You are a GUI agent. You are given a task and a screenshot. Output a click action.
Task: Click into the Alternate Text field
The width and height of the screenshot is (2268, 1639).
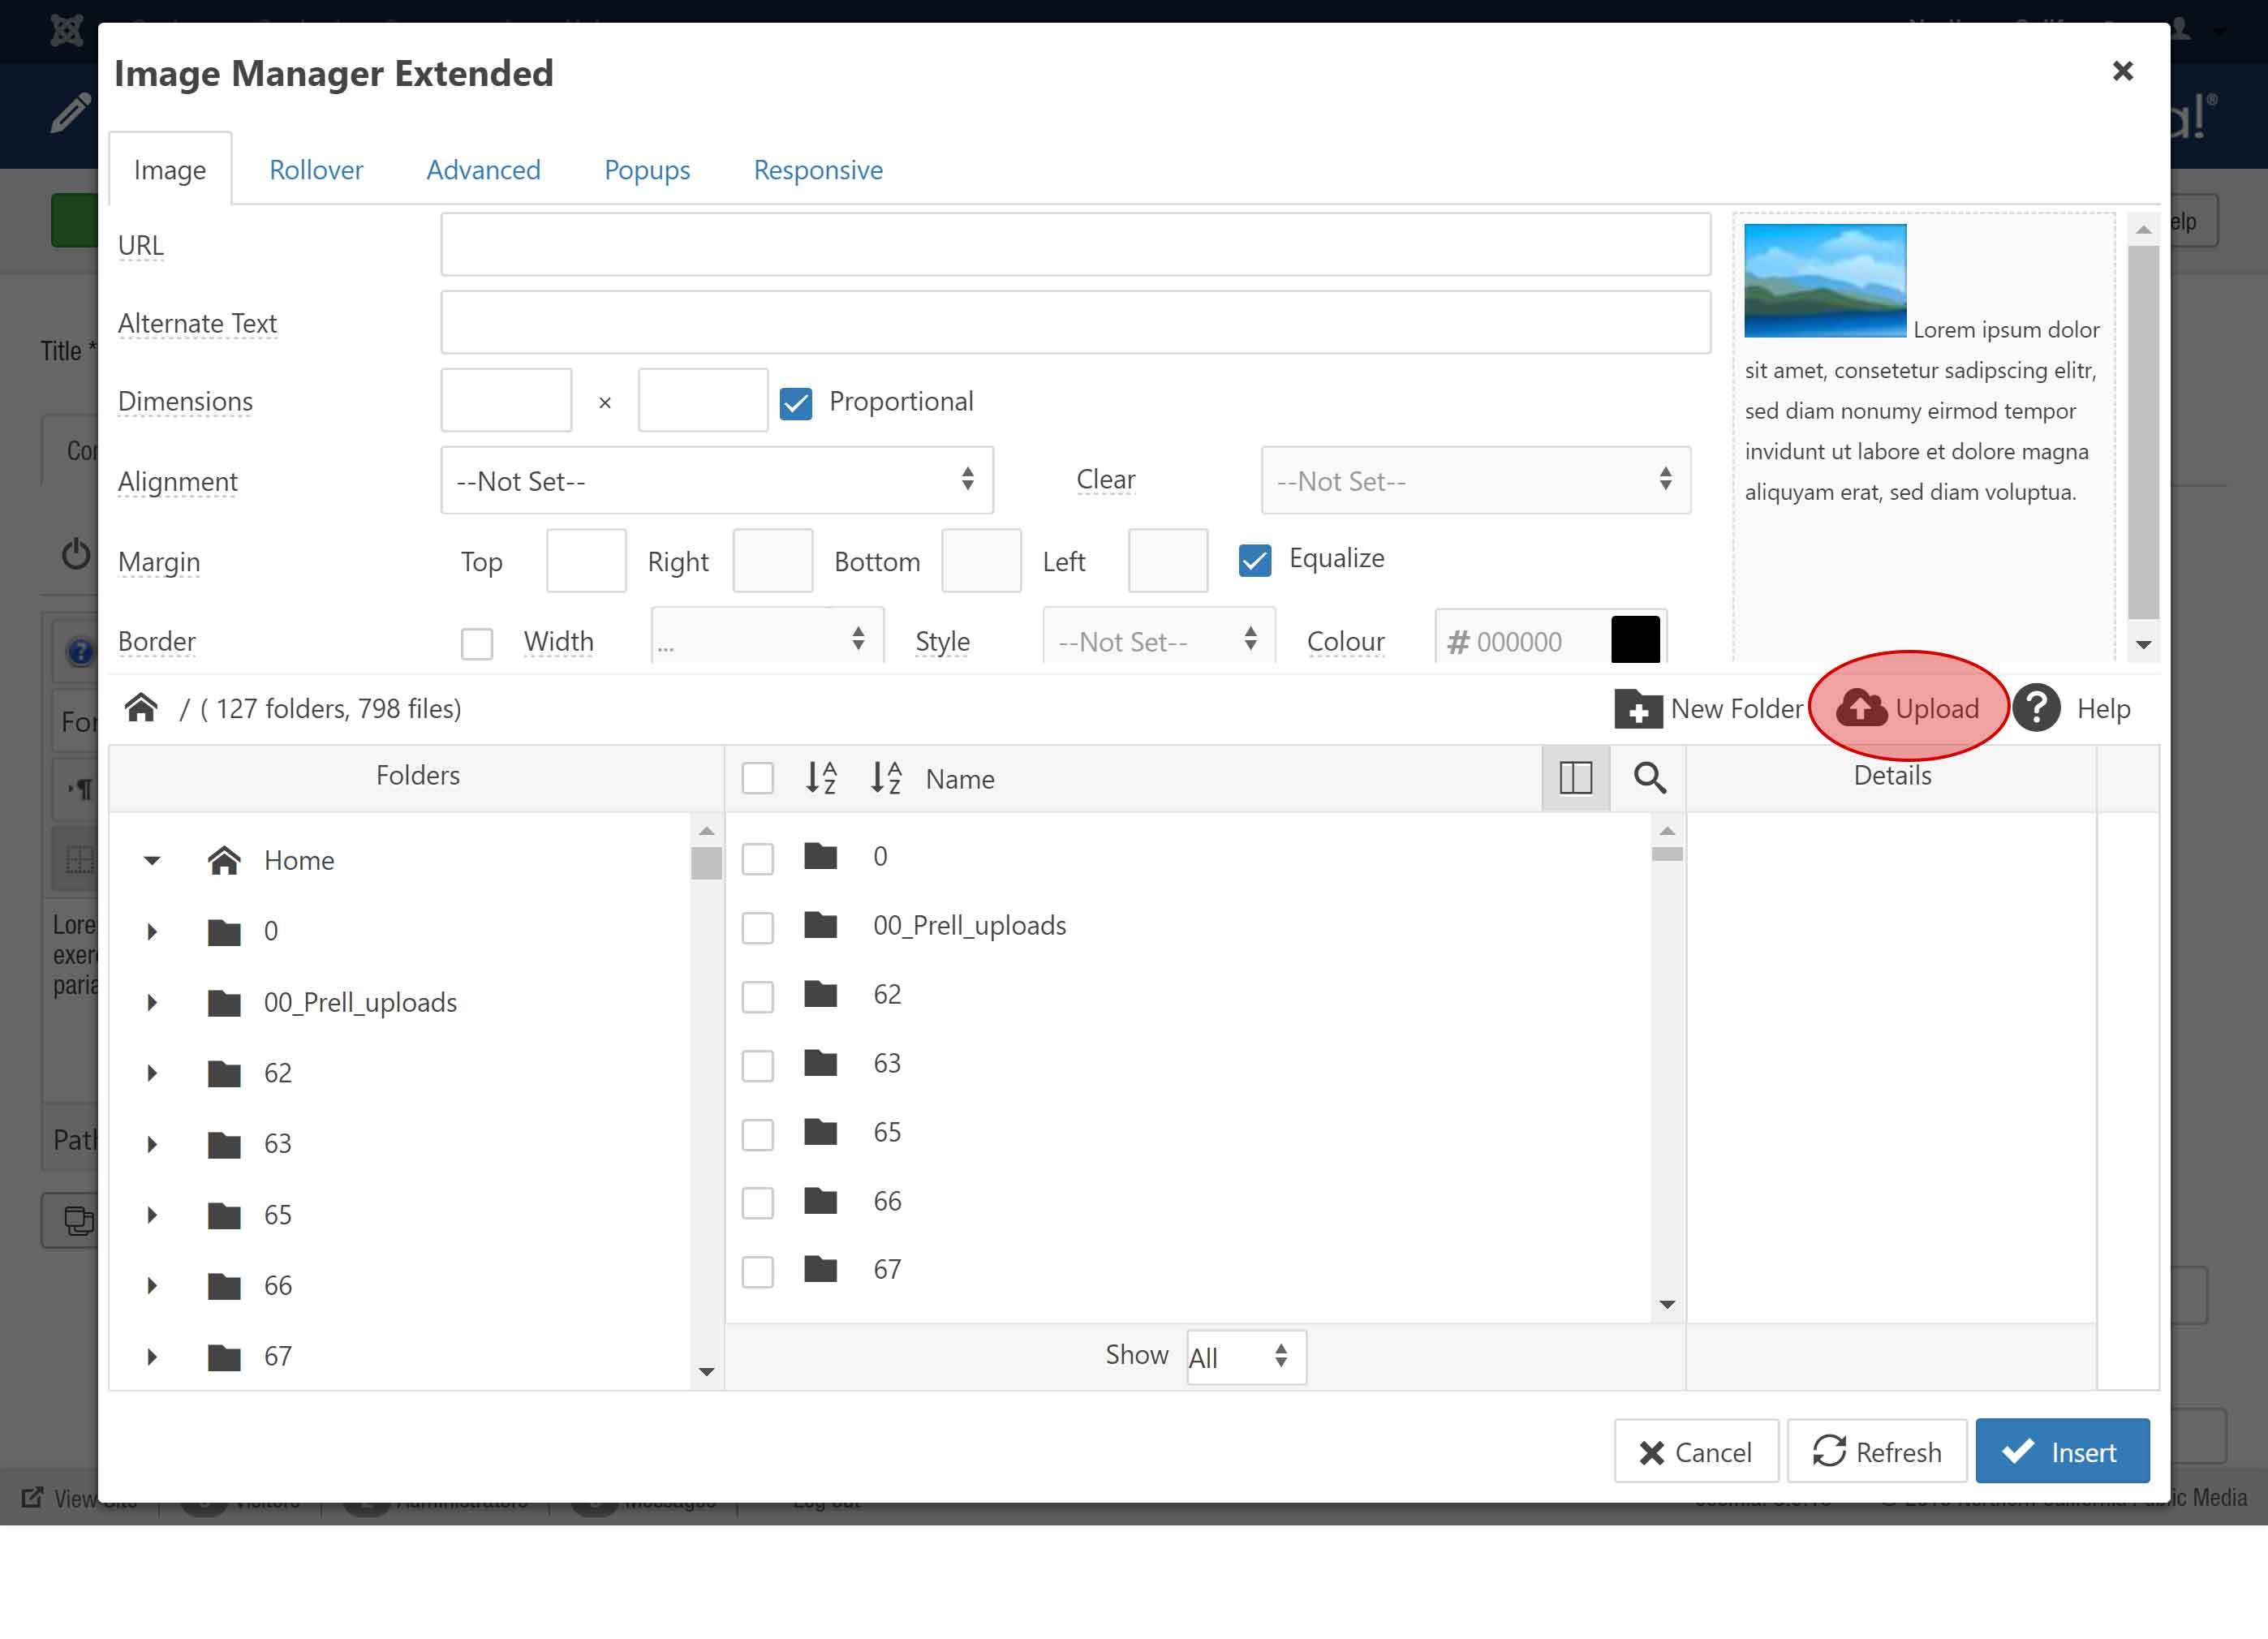pos(1075,322)
